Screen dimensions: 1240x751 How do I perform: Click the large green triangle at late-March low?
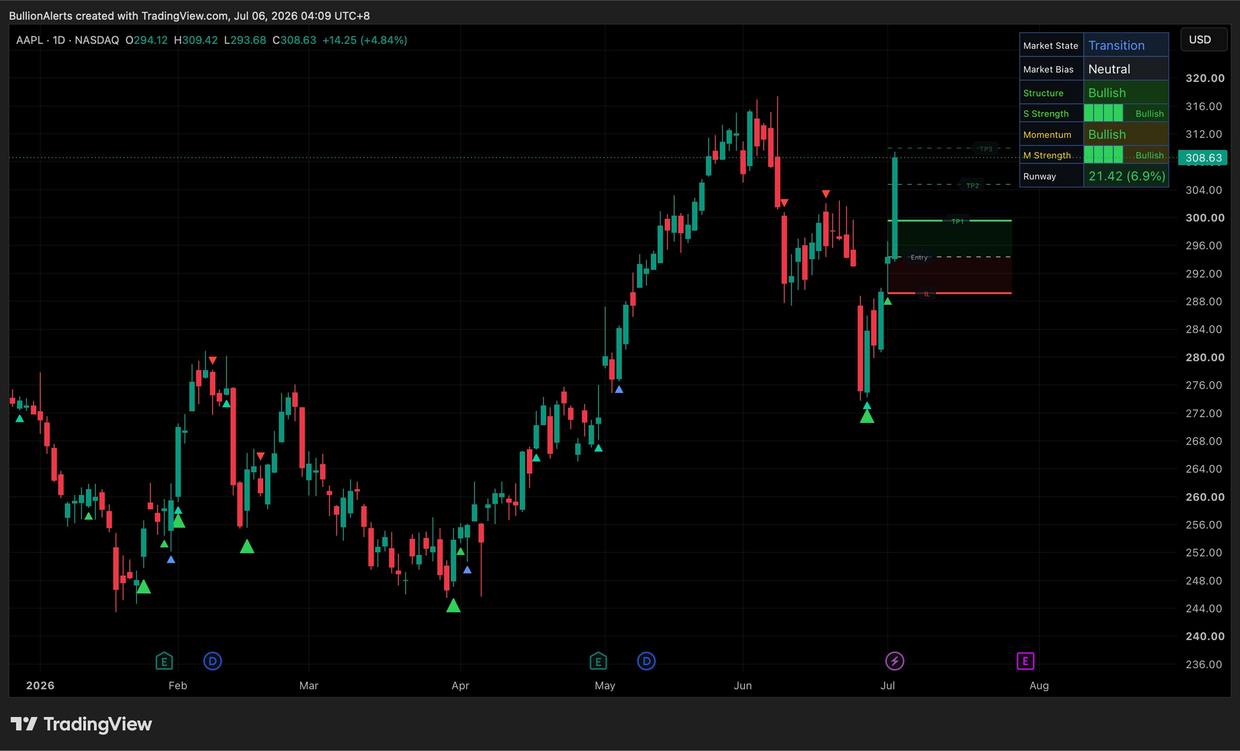coord(453,605)
